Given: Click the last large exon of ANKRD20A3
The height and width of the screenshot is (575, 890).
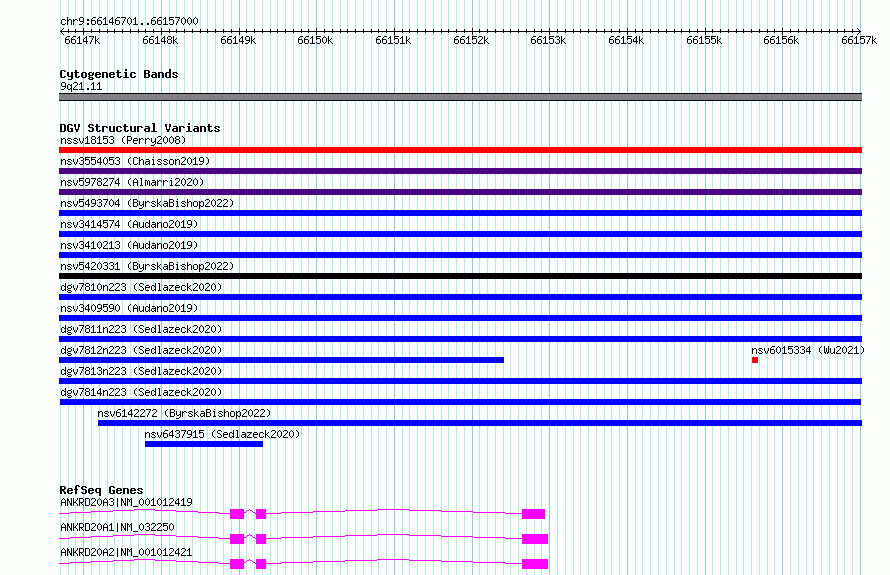Looking at the screenshot, I should pyautogui.click(x=534, y=514).
